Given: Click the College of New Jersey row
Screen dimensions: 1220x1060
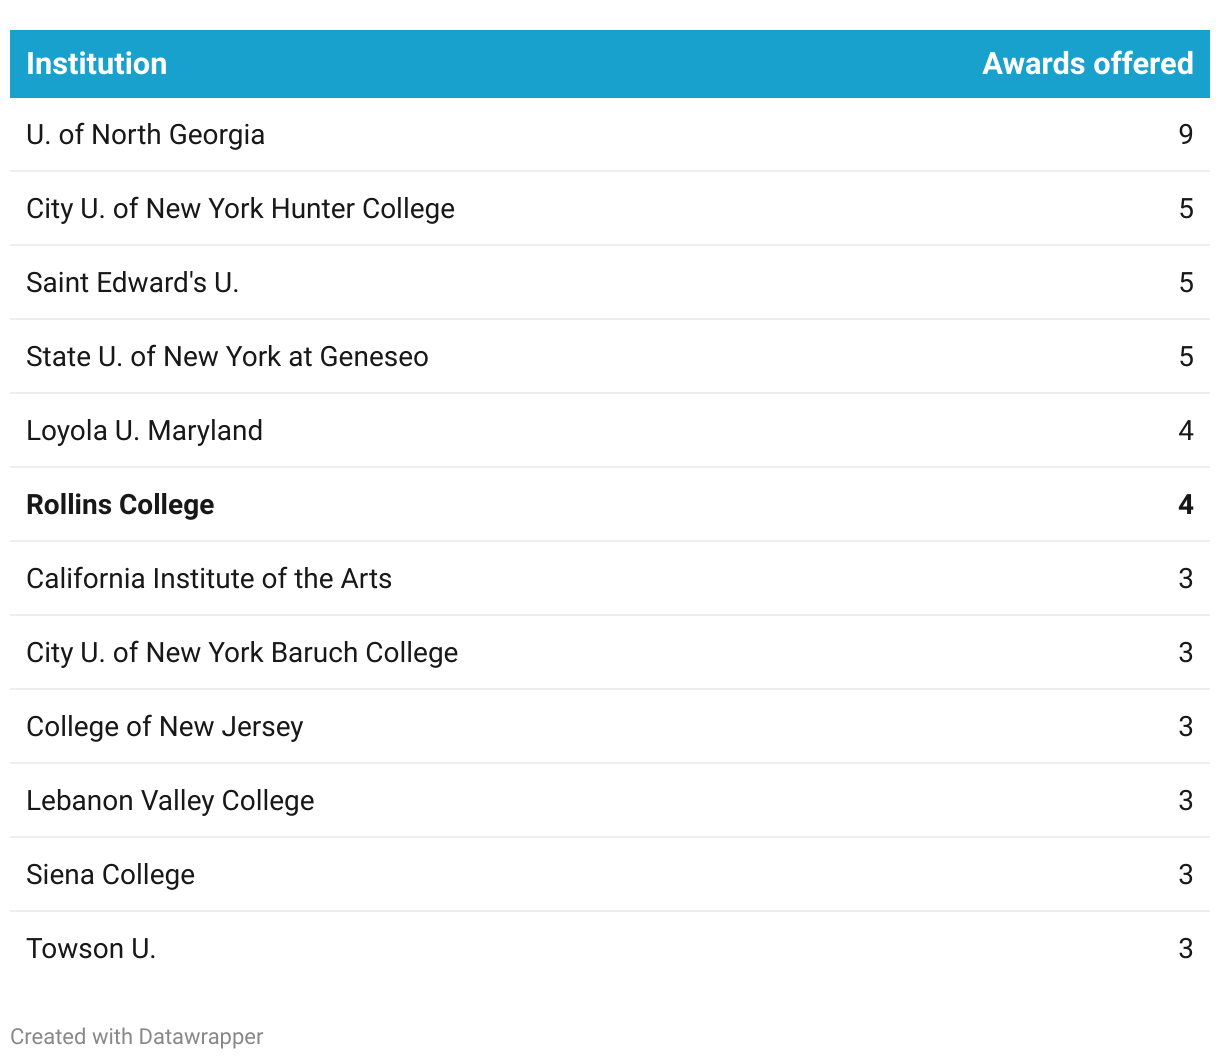Looking at the screenshot, I should point(165,727).
